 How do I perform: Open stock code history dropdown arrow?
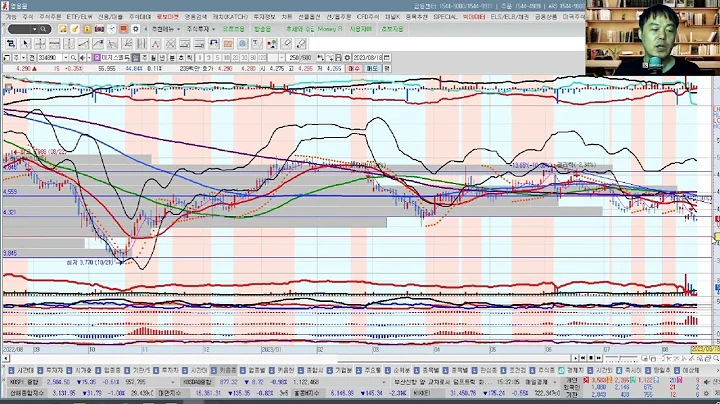(x=66, y=57)
